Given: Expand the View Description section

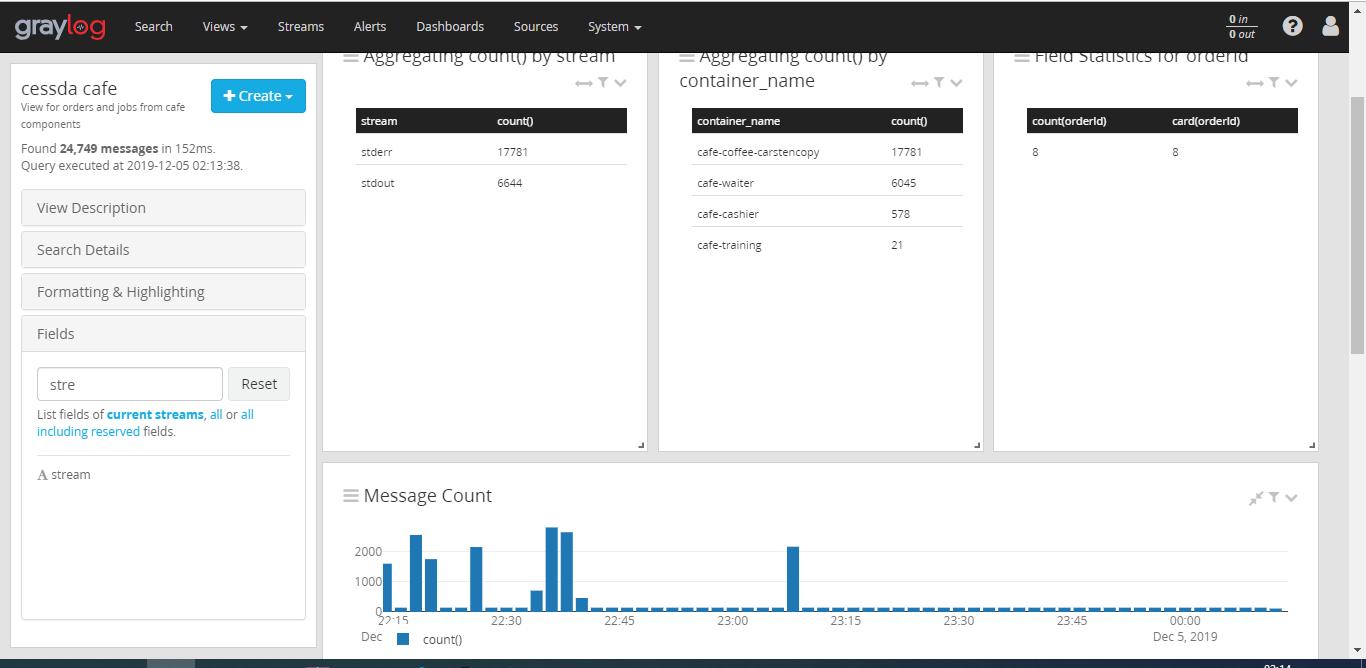Looking at the screenshot, I should 163,208.
